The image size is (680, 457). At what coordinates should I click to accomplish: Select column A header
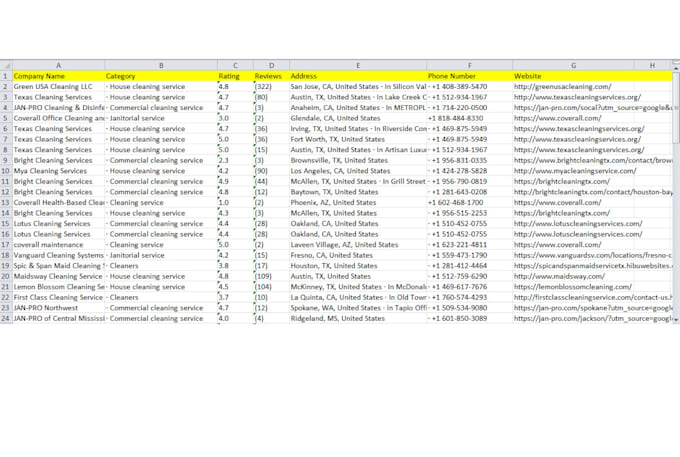tap(59, 65)
